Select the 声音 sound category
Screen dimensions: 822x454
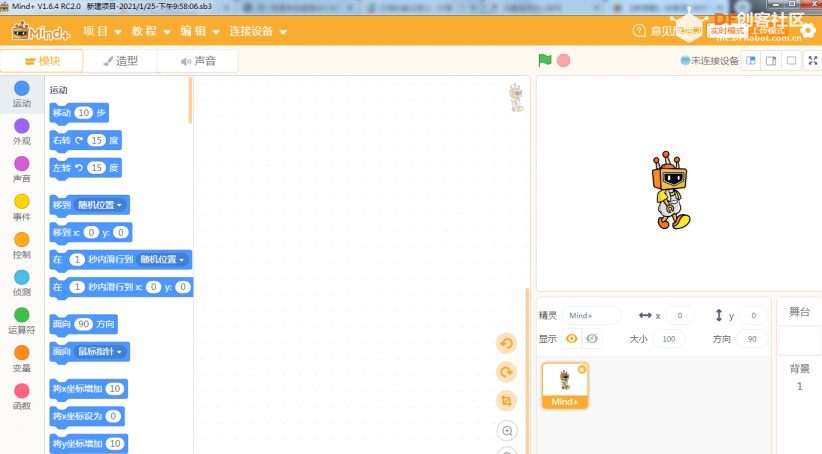(21, 170)
